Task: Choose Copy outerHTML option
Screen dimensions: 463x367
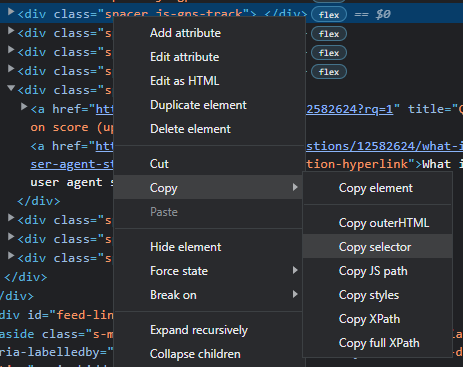Action: tap(378, 223)
